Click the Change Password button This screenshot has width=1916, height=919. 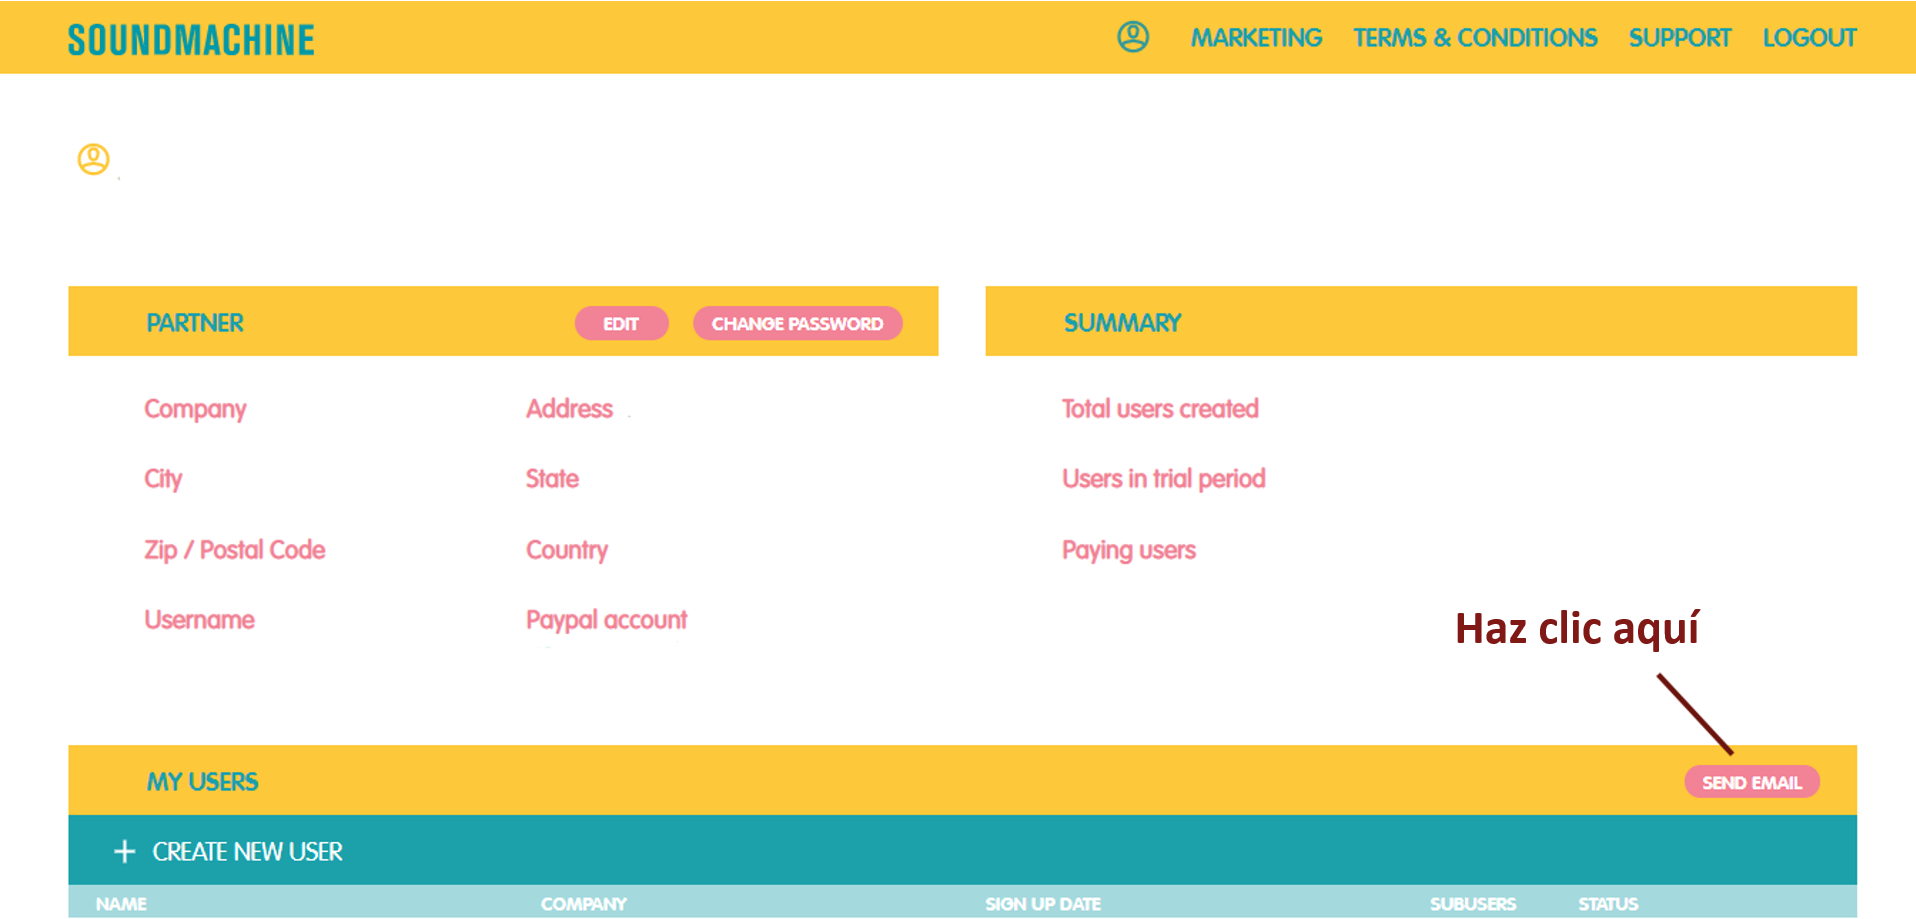[x=797, y=323]
